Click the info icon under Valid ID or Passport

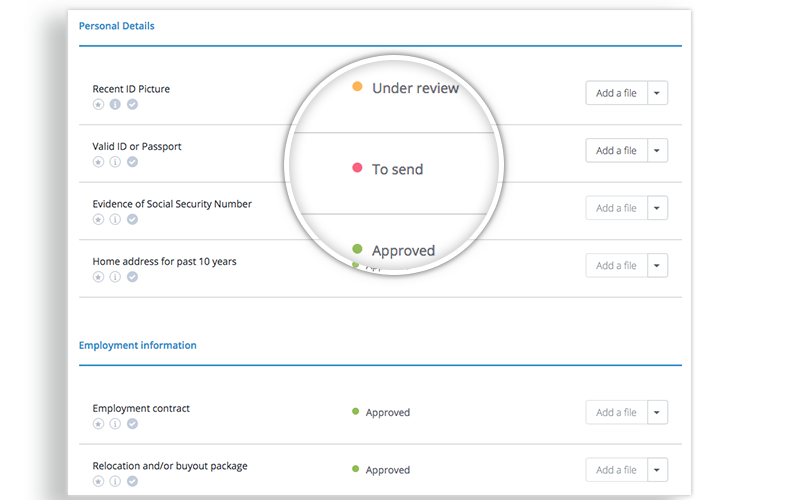coord(115,162)
